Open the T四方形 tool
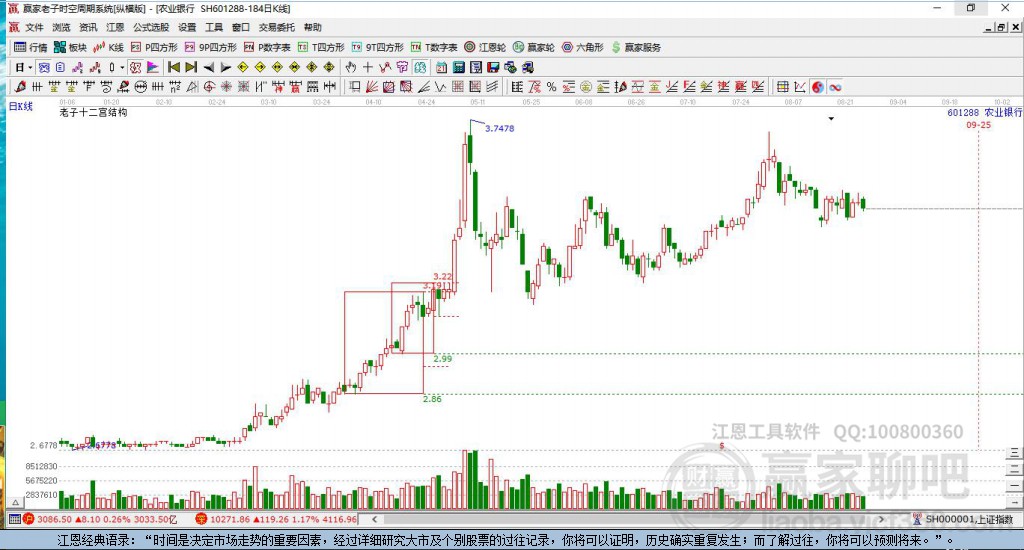The image size is (1024, 550). pyautogui.click(x=321, y=47)
